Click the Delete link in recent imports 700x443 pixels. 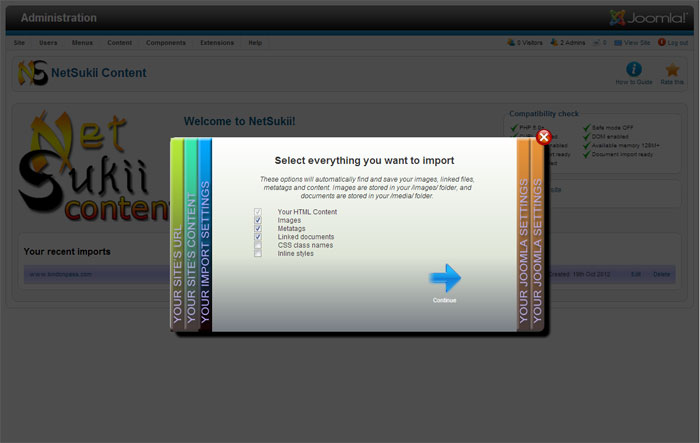tap(661, 274)
